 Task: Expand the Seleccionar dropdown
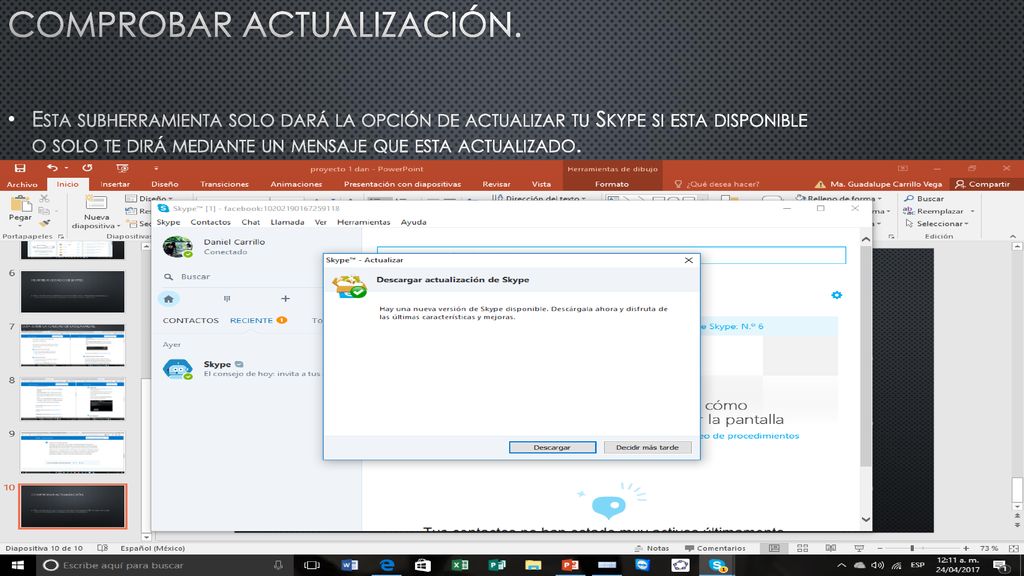click(967, 223)
